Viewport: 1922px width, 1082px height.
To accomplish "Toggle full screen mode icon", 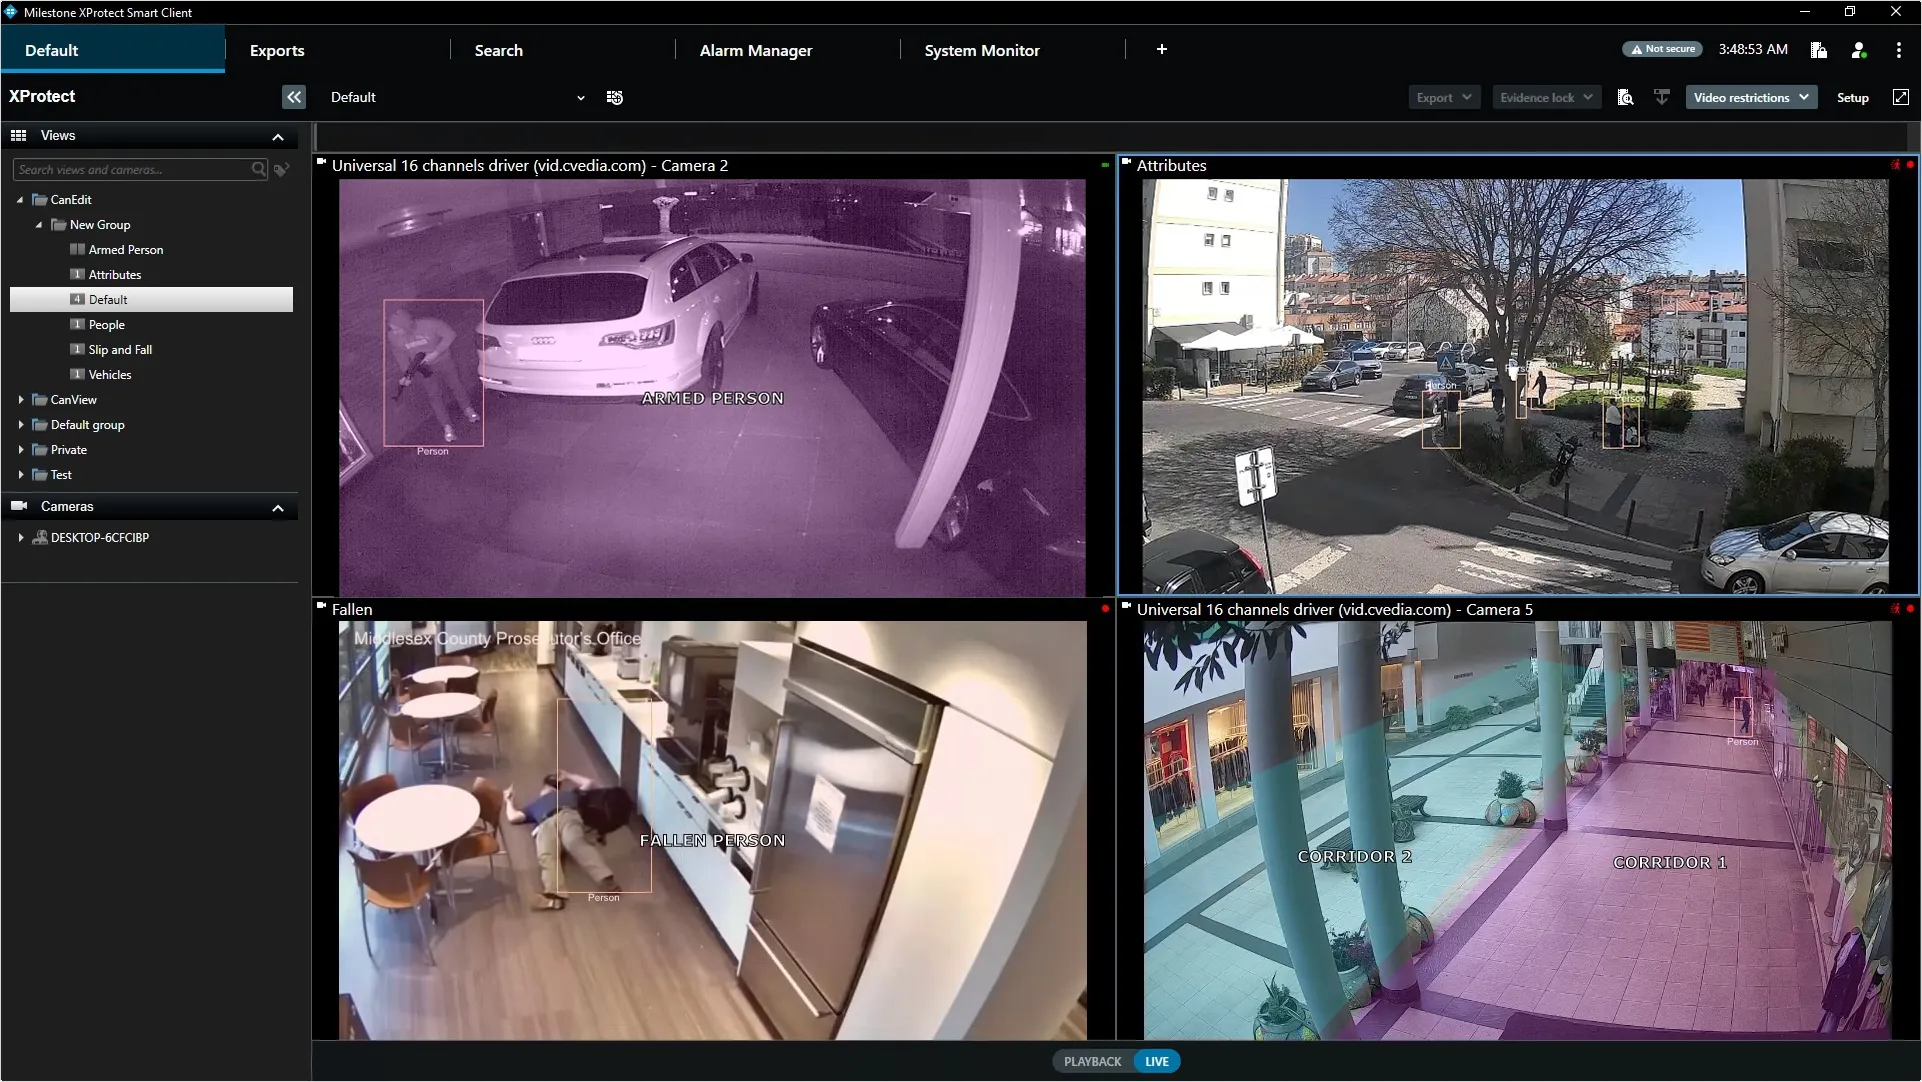I will click(x=1900, y=97).
